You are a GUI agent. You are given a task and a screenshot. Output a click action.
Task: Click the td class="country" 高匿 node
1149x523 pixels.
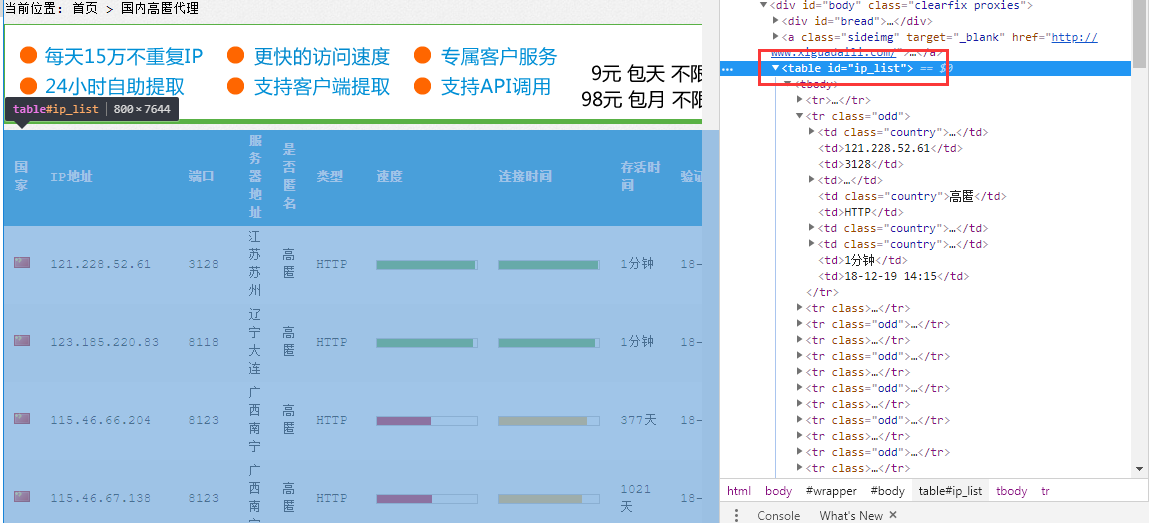tap(912, 196)
